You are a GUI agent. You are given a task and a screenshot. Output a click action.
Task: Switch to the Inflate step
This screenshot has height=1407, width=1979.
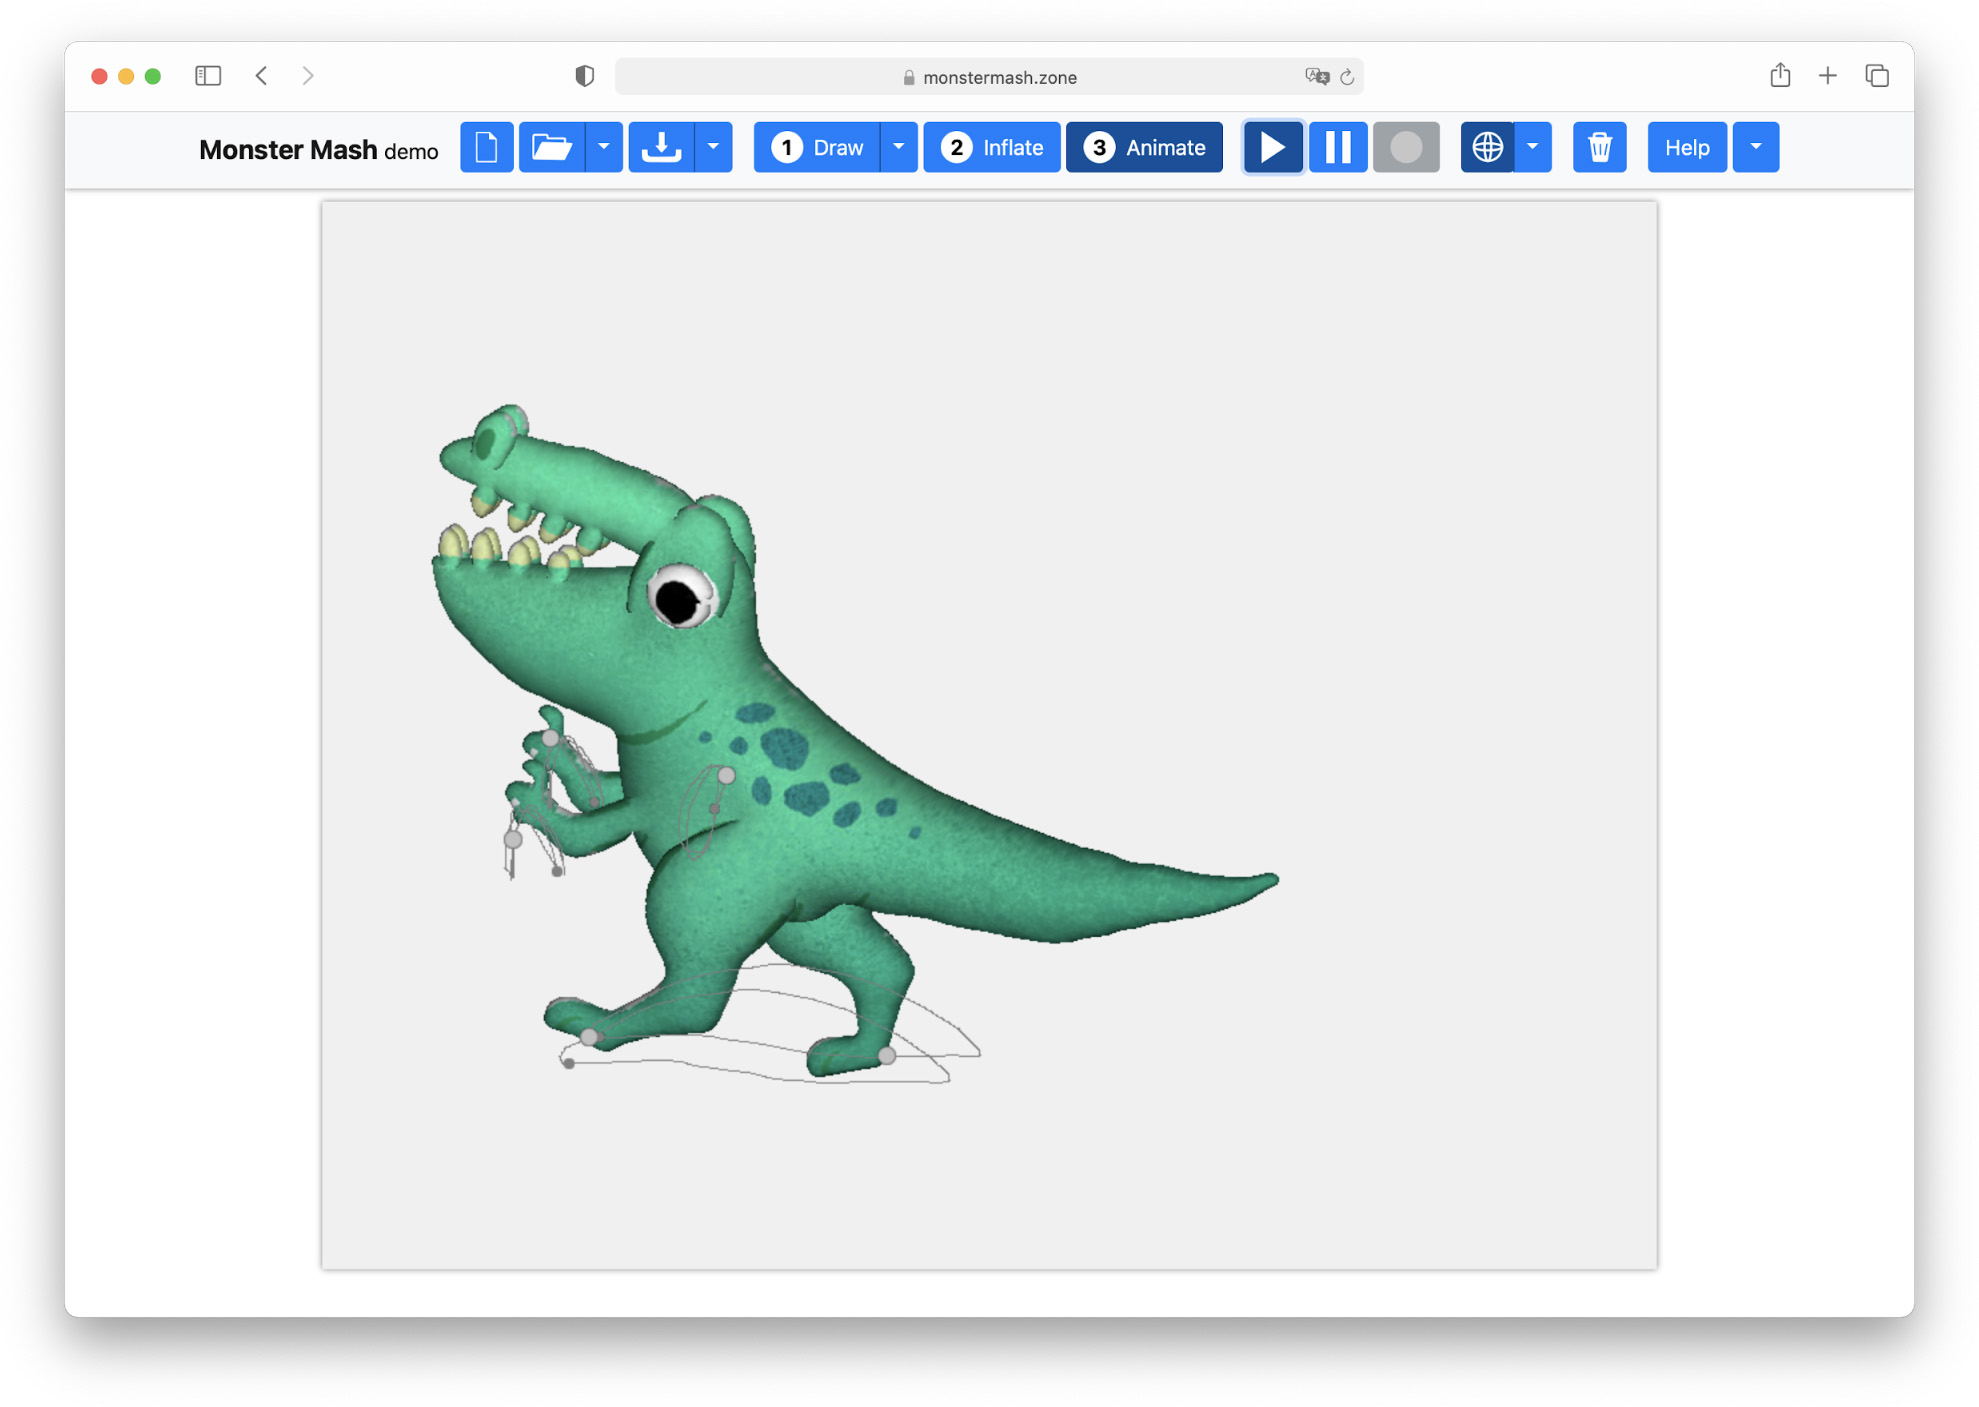point(992,147)
